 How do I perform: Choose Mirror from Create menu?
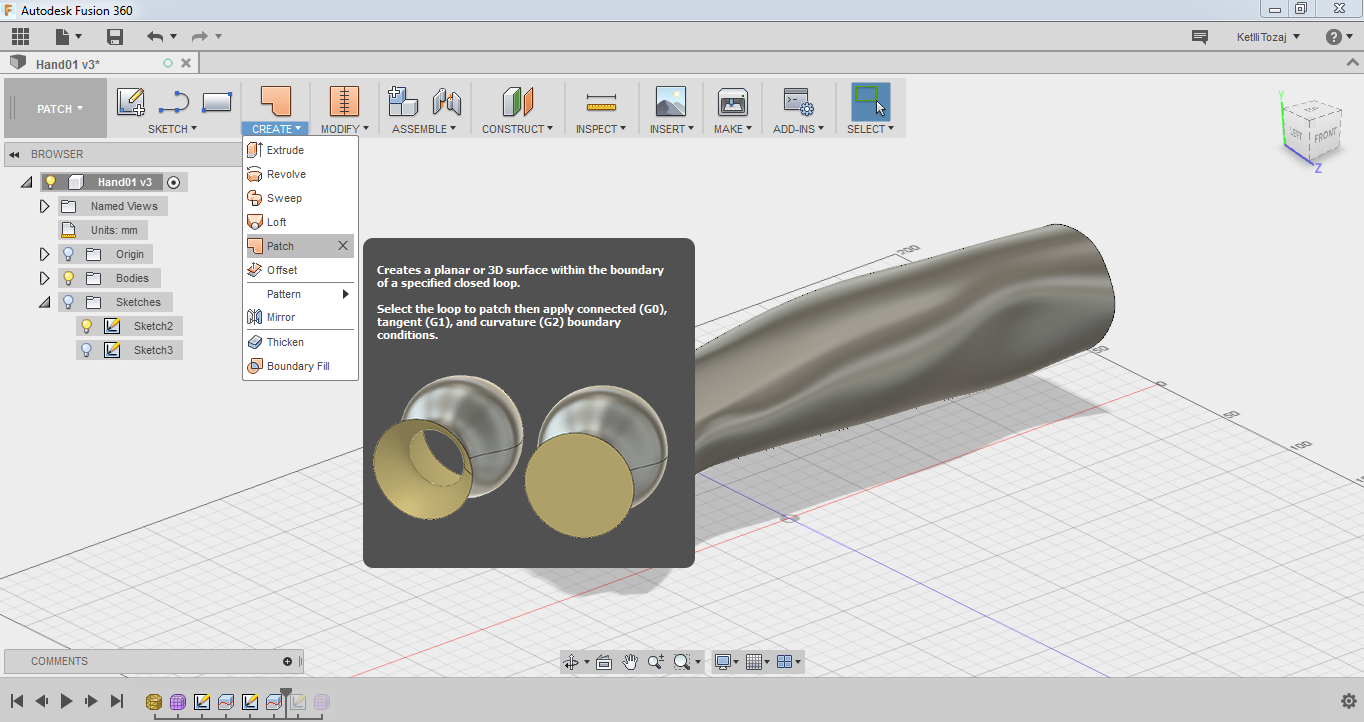(x=301, y=317)
